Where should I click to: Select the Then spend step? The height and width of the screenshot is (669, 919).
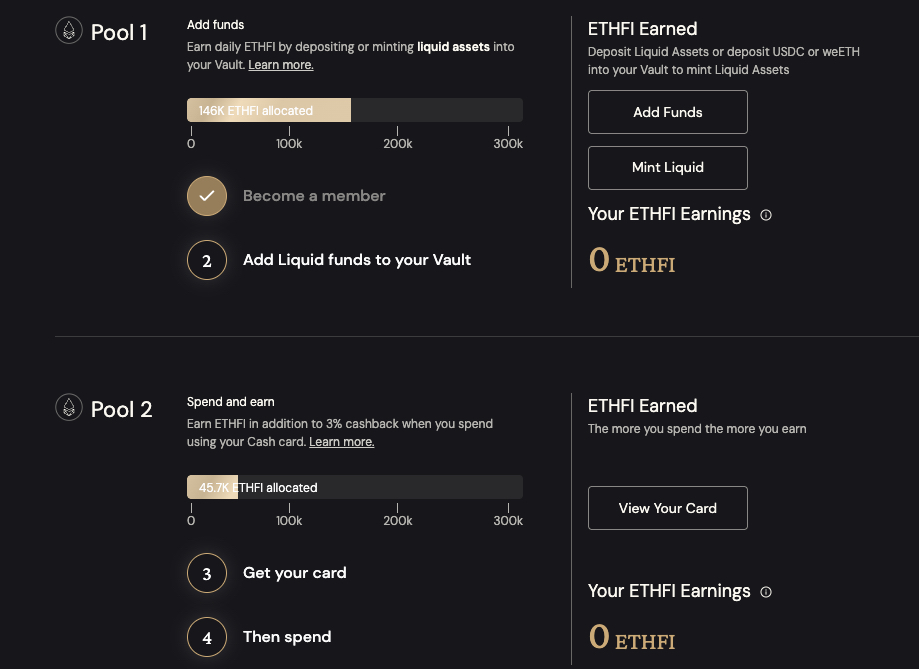(x=287, y=637)
